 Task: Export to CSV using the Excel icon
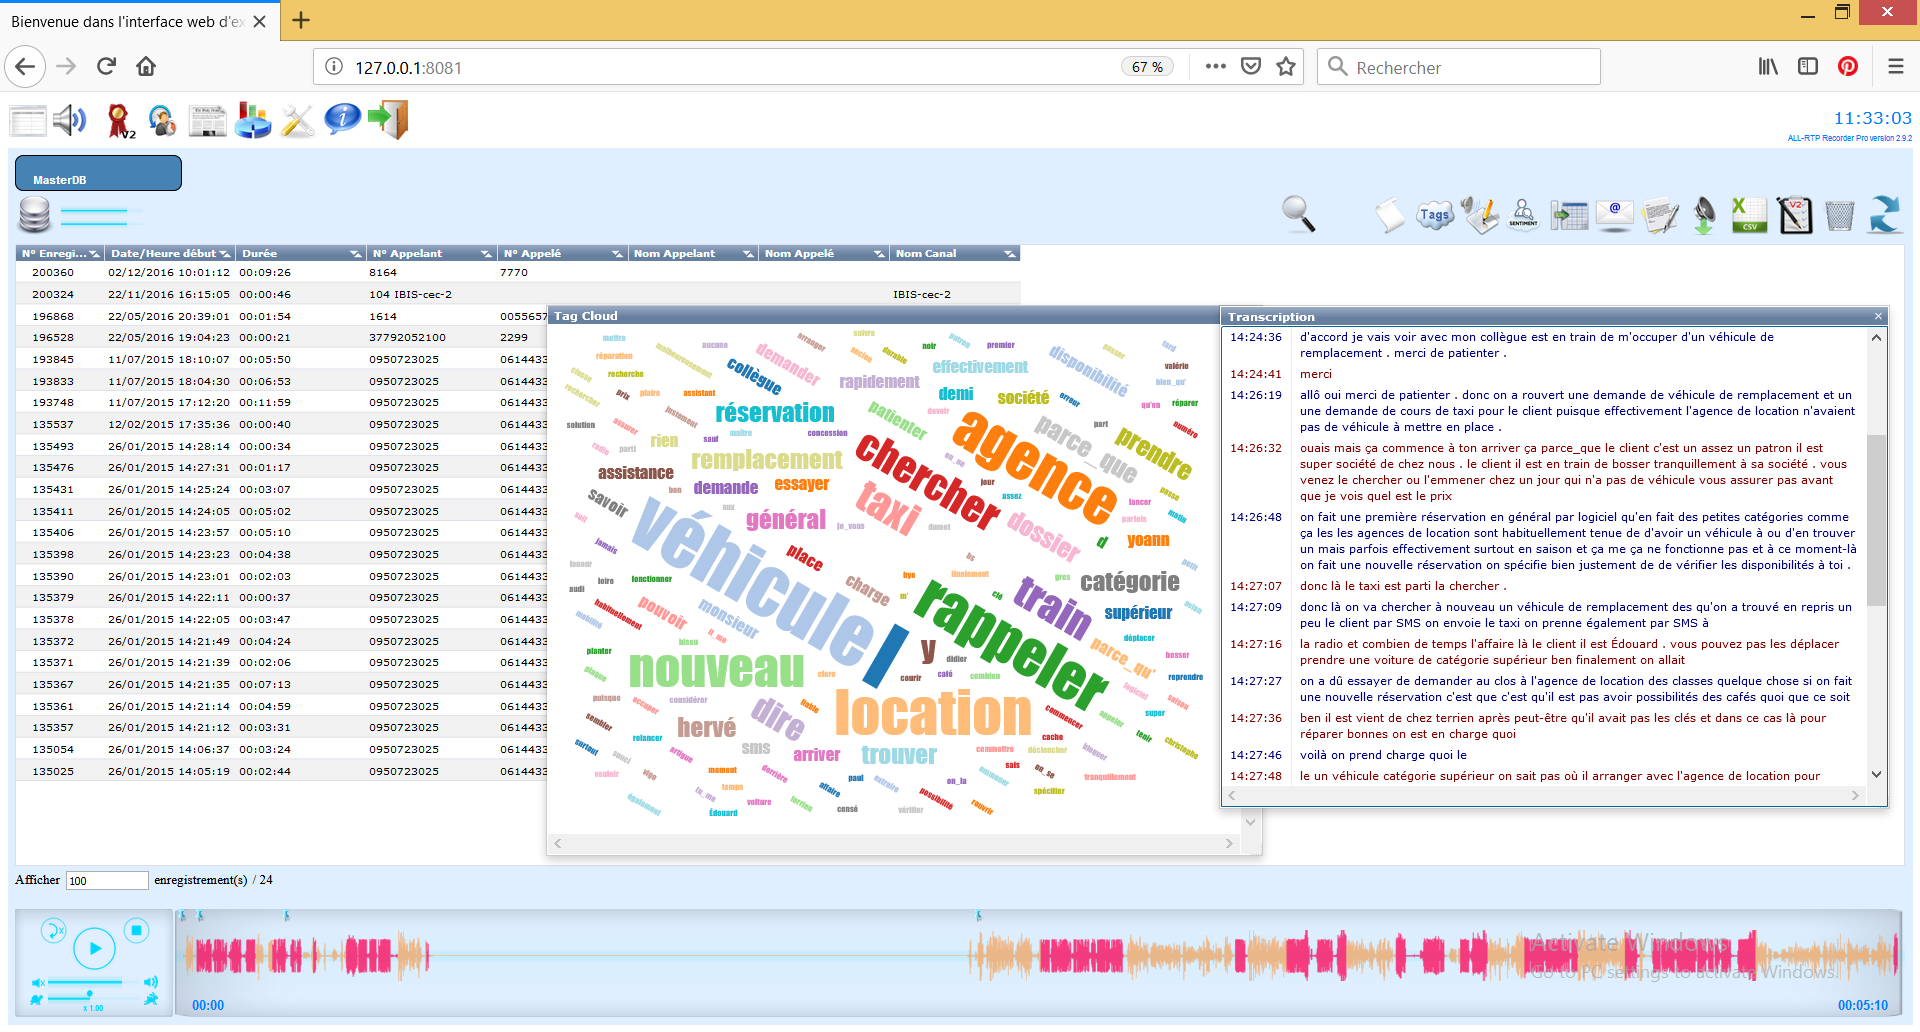1750,215
